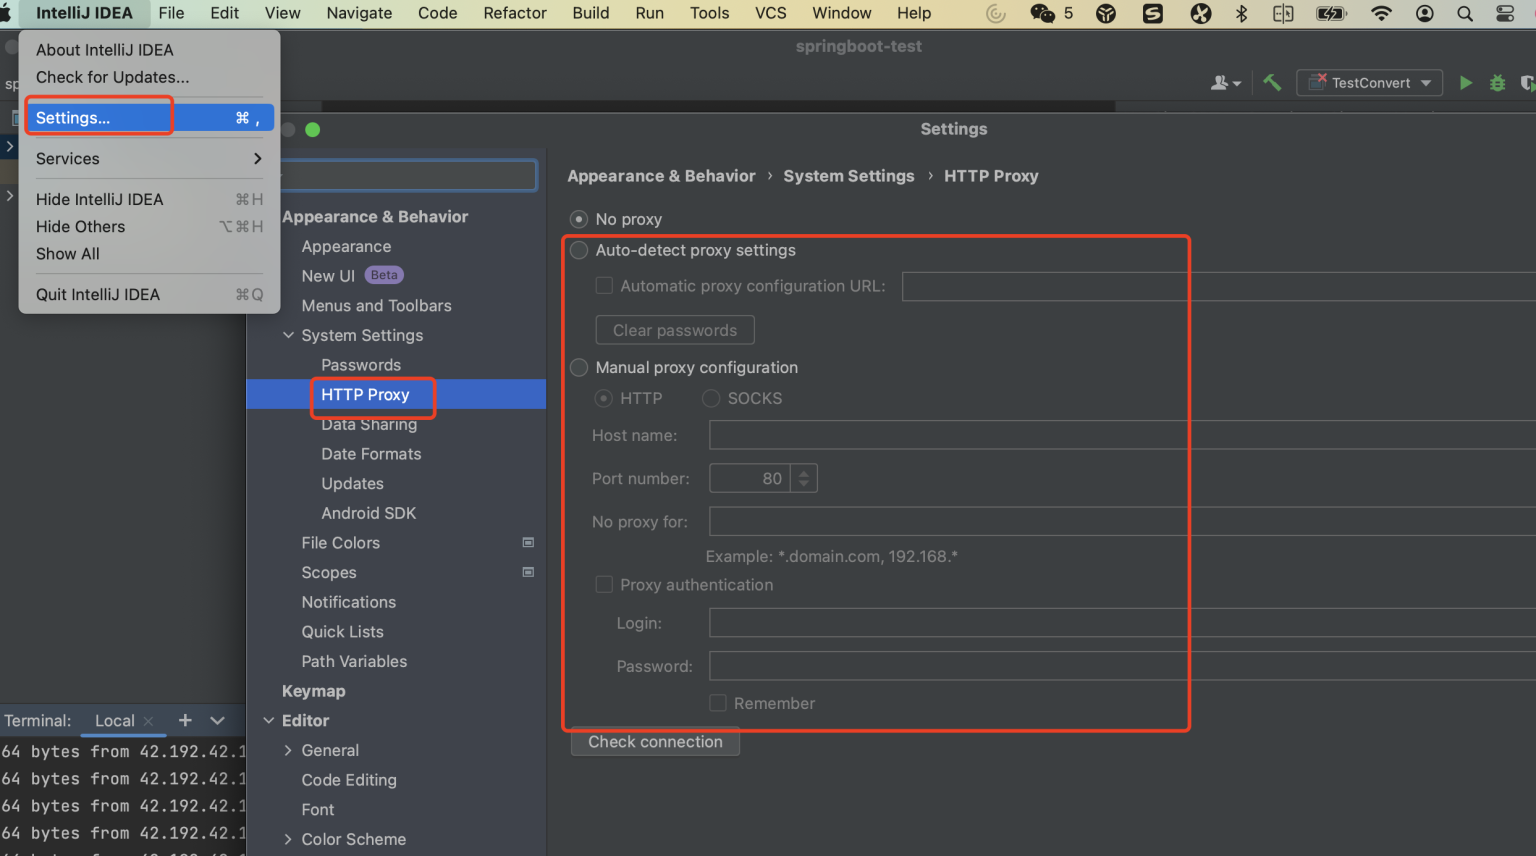
Task: Click the WeChat icon in the menu bar
Action: pos(1042,13)
